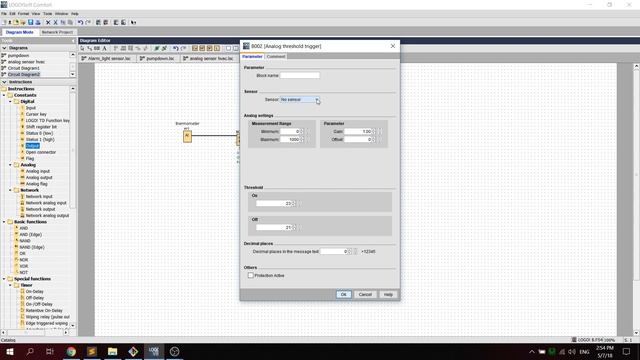Viewport: 640px width, 360px height.
Task: Collapse the Network folder in the tree
Action: [10, 190]
